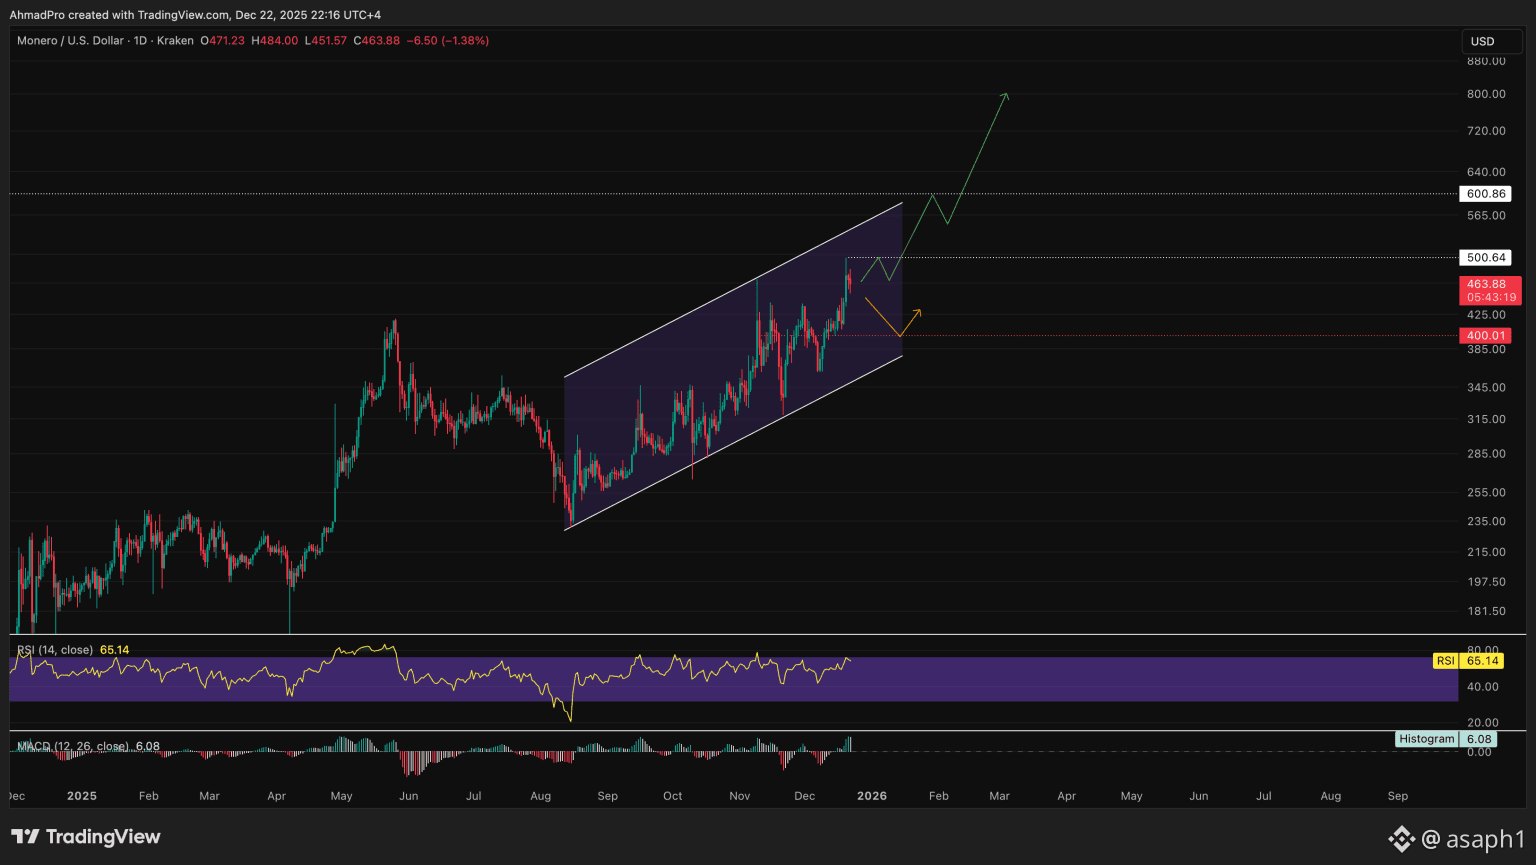Click the Kraken exchange name in the legend
Image resolution: width=1536 pixels, height=865 pixels.
(x=175, y=41)
